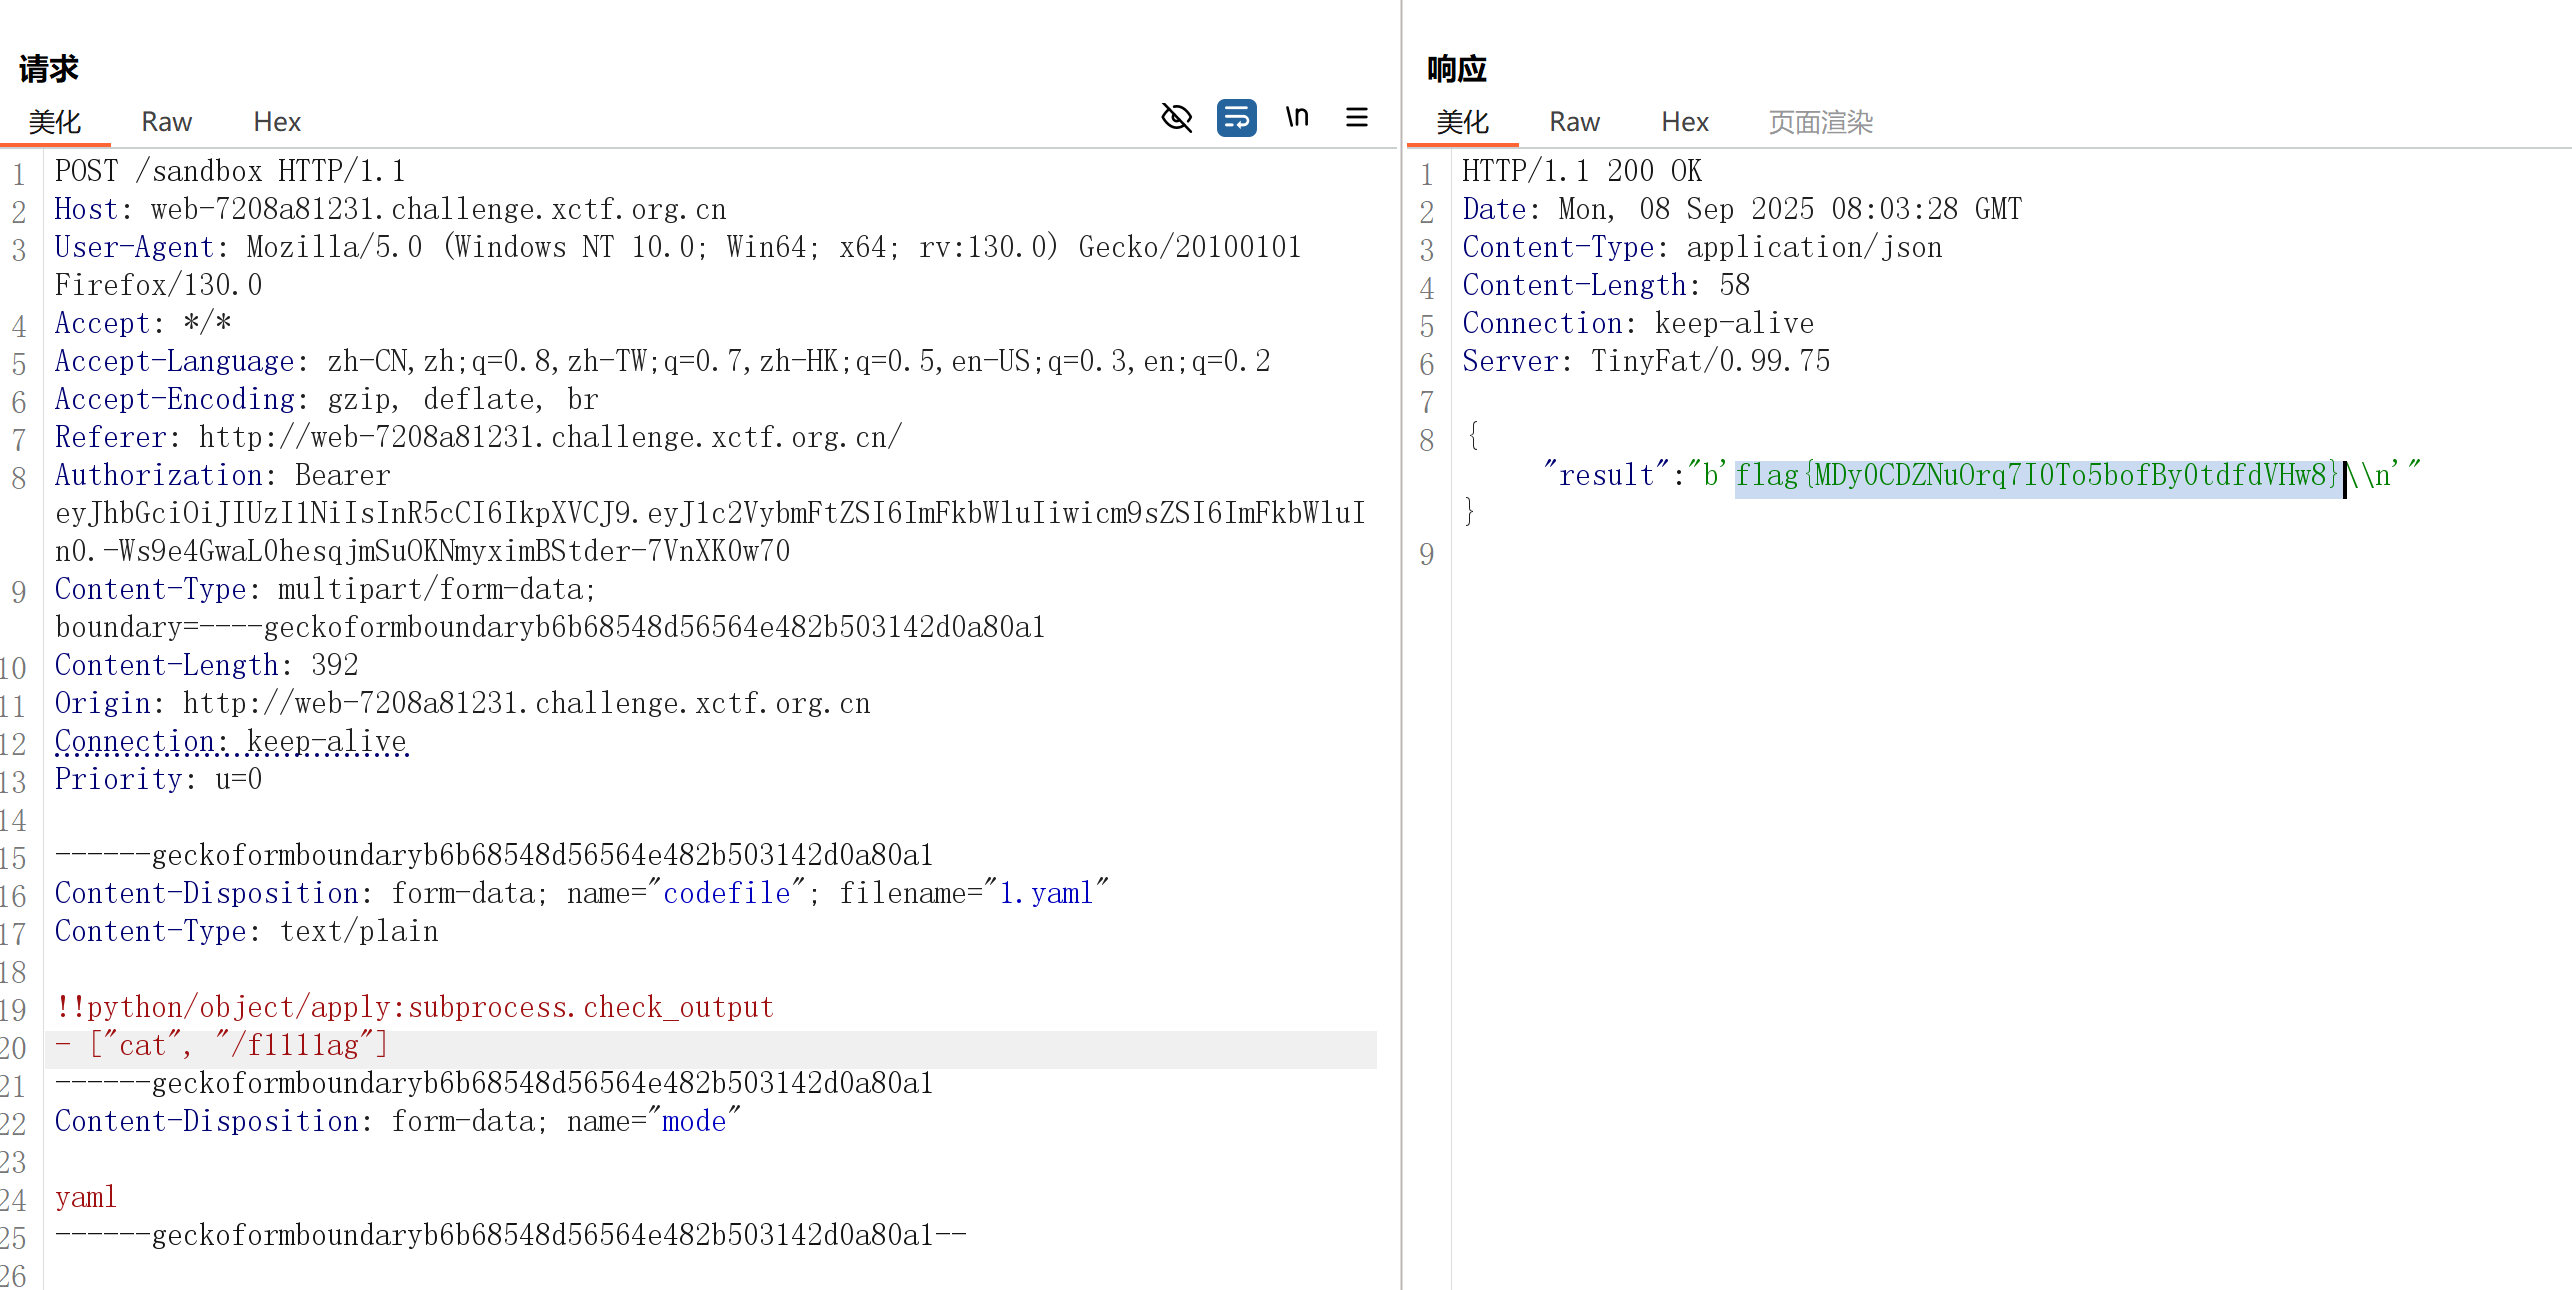
Task: Switch request view to Hex tab
Action: [x=276, y=122]
